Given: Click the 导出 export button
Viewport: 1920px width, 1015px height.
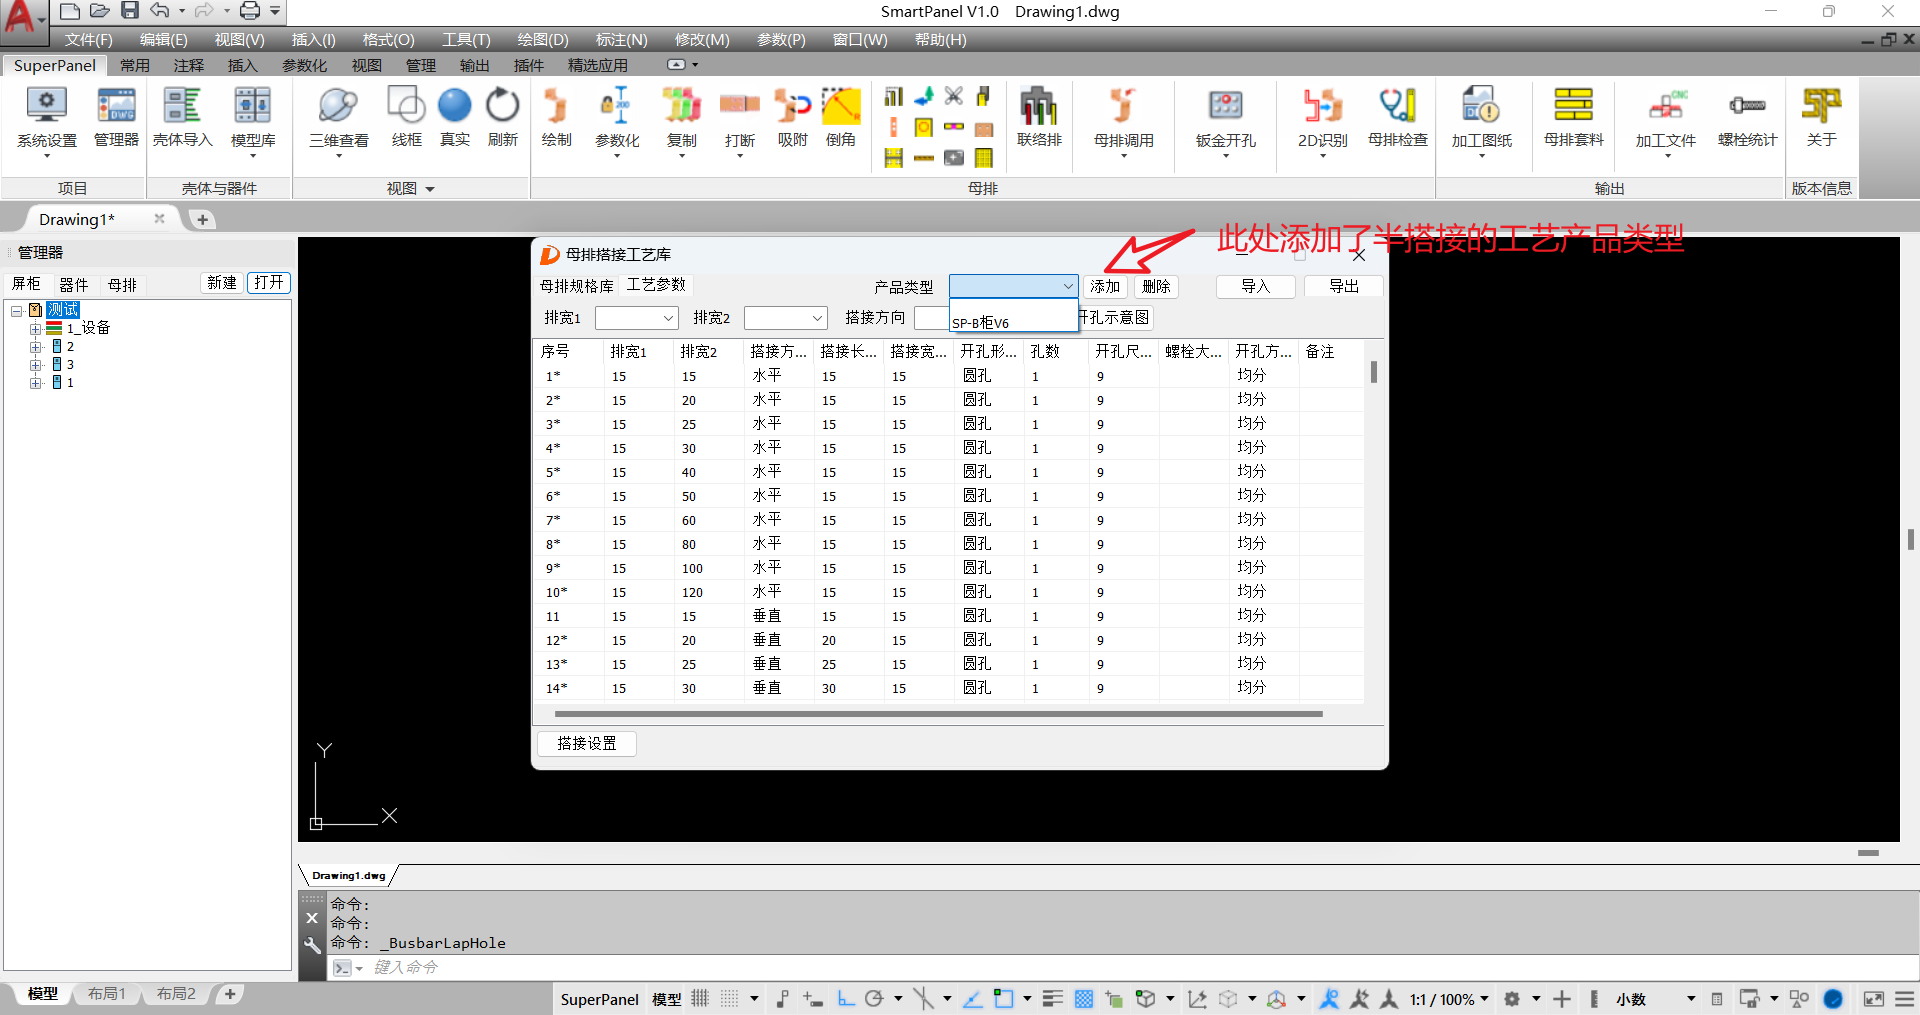Looking at the screenshot, I should coord(1344,287).
